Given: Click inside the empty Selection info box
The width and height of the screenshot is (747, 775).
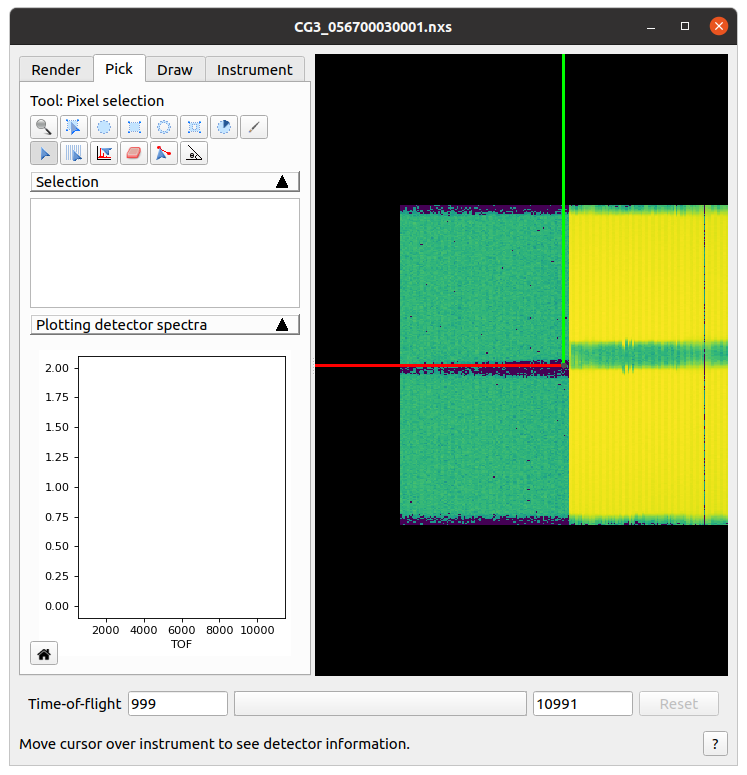Looking at the screenshot, I should [x=165, y=253].
